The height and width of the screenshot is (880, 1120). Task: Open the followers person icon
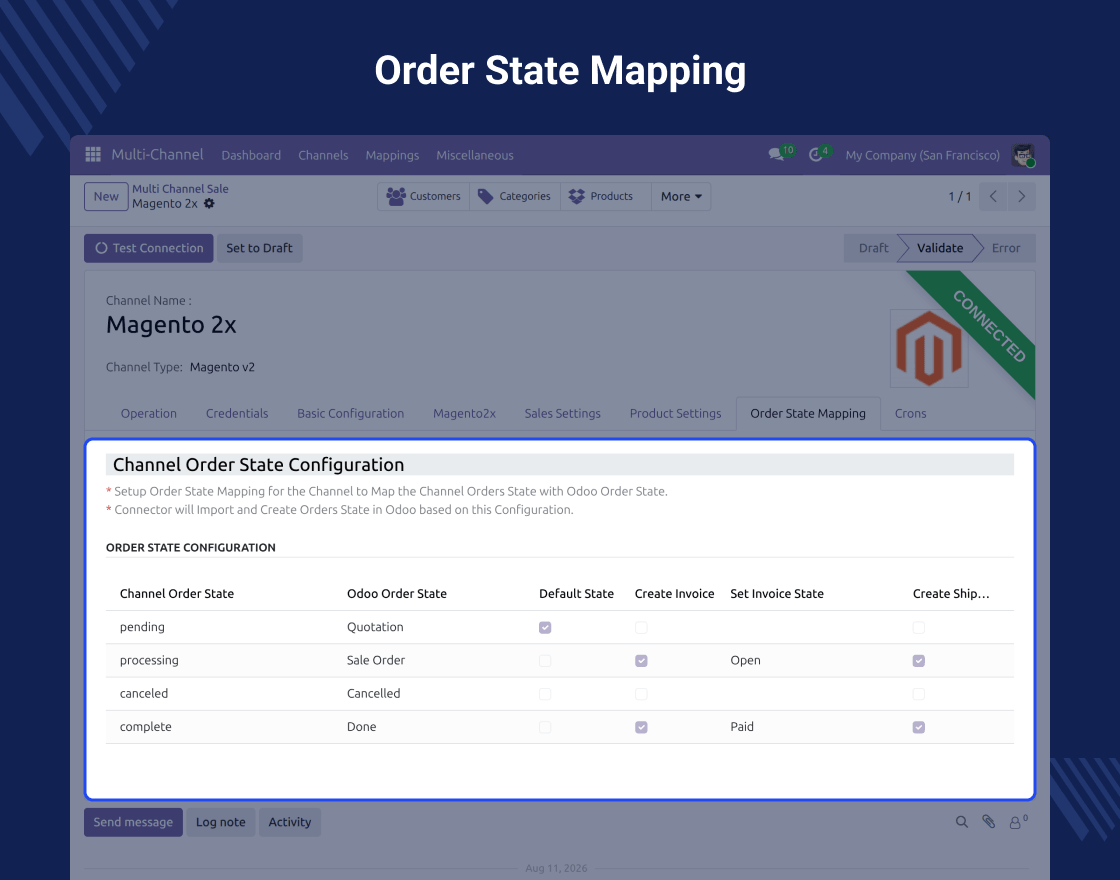coord(1017,822)
